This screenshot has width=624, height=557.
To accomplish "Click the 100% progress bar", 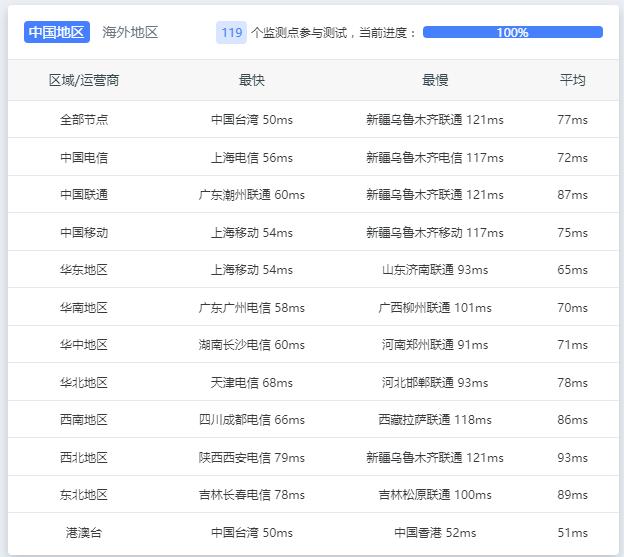I will pos(513,32).
